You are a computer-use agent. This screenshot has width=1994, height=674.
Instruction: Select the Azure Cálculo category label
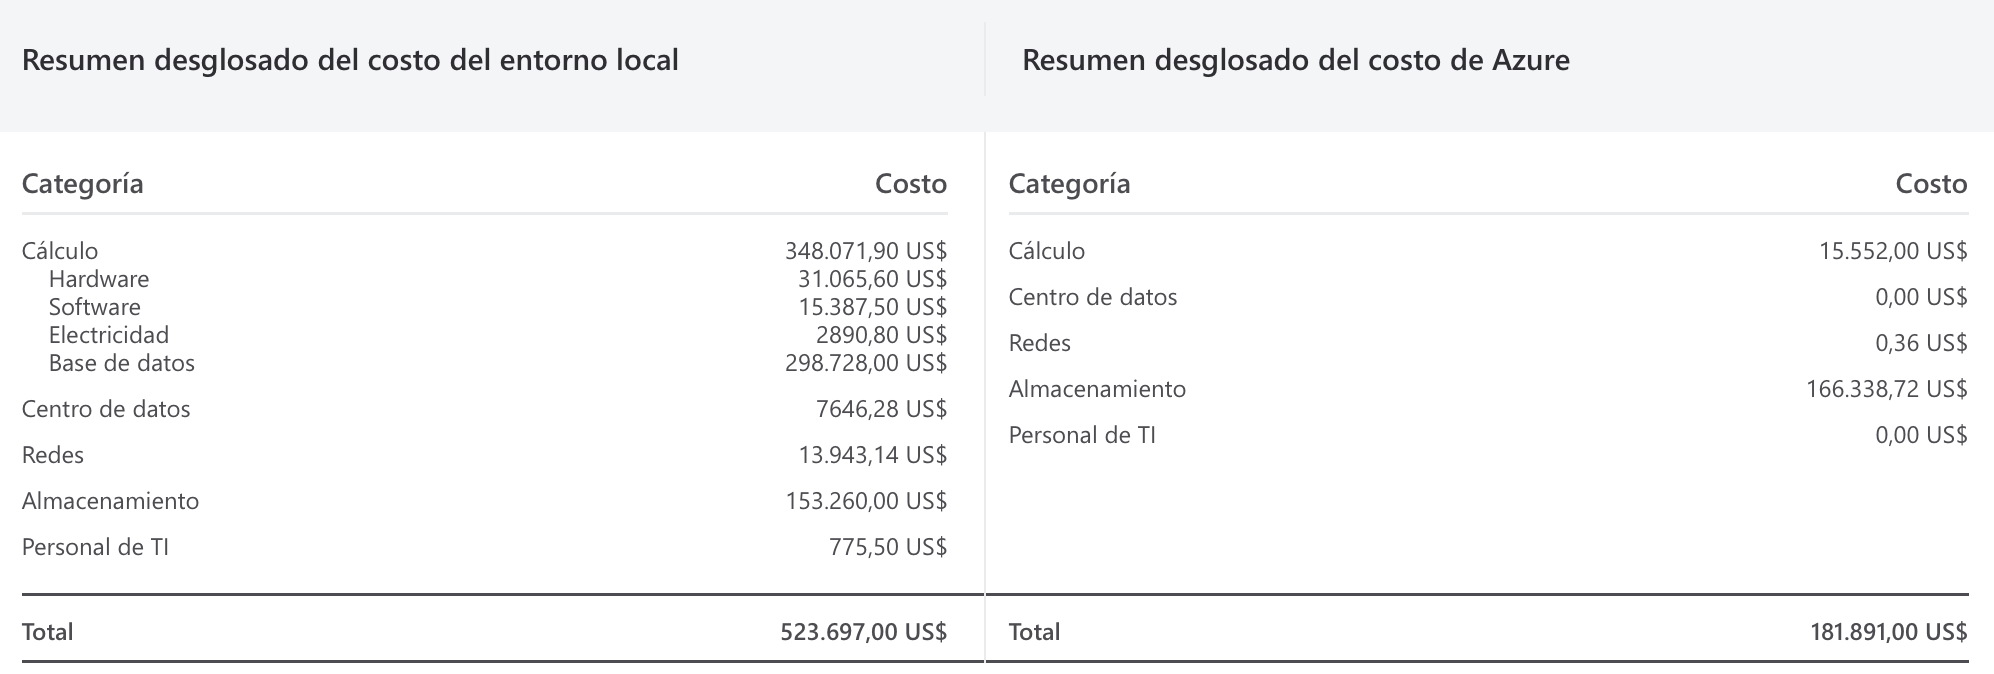click(x=1047, y=251)
